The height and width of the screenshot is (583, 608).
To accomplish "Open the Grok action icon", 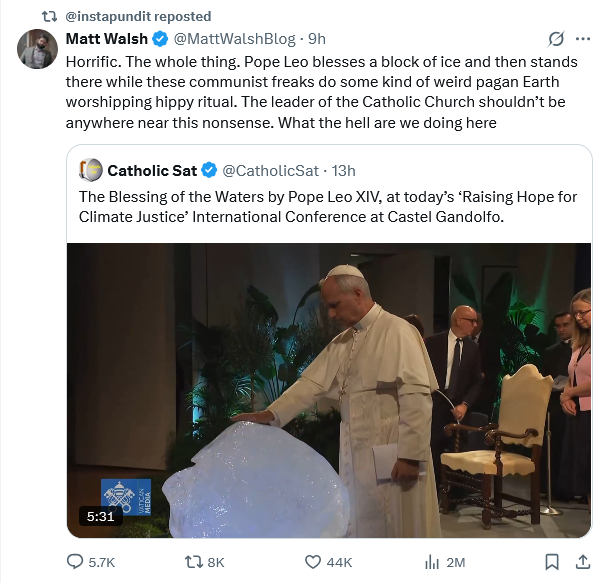I will (x=556, y=39).
